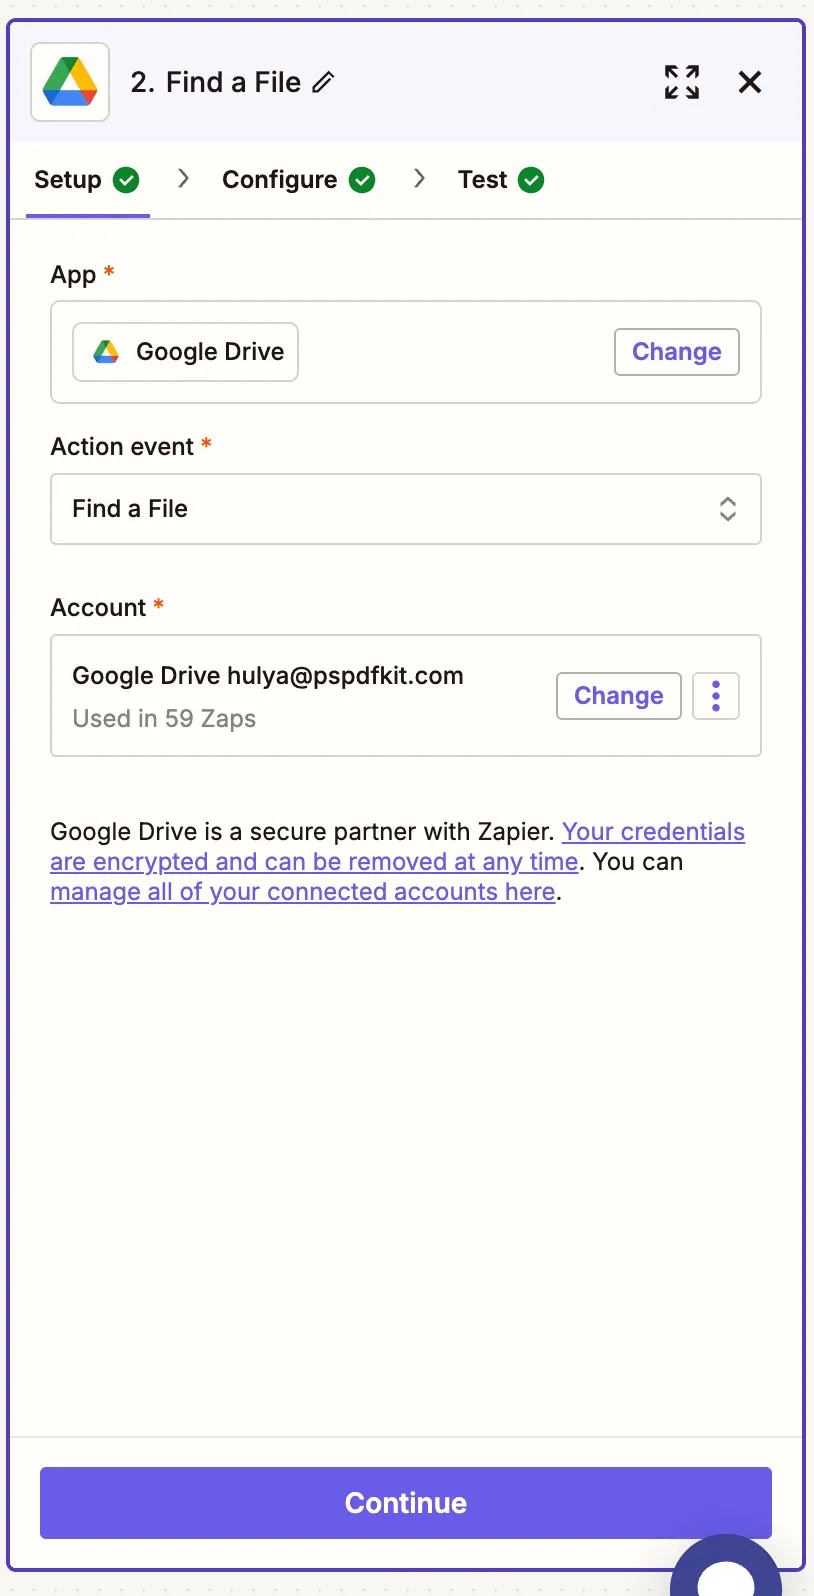Switch to the Configure tab
This screenshot has height=1596, width=814.
(x=279, y=180)
